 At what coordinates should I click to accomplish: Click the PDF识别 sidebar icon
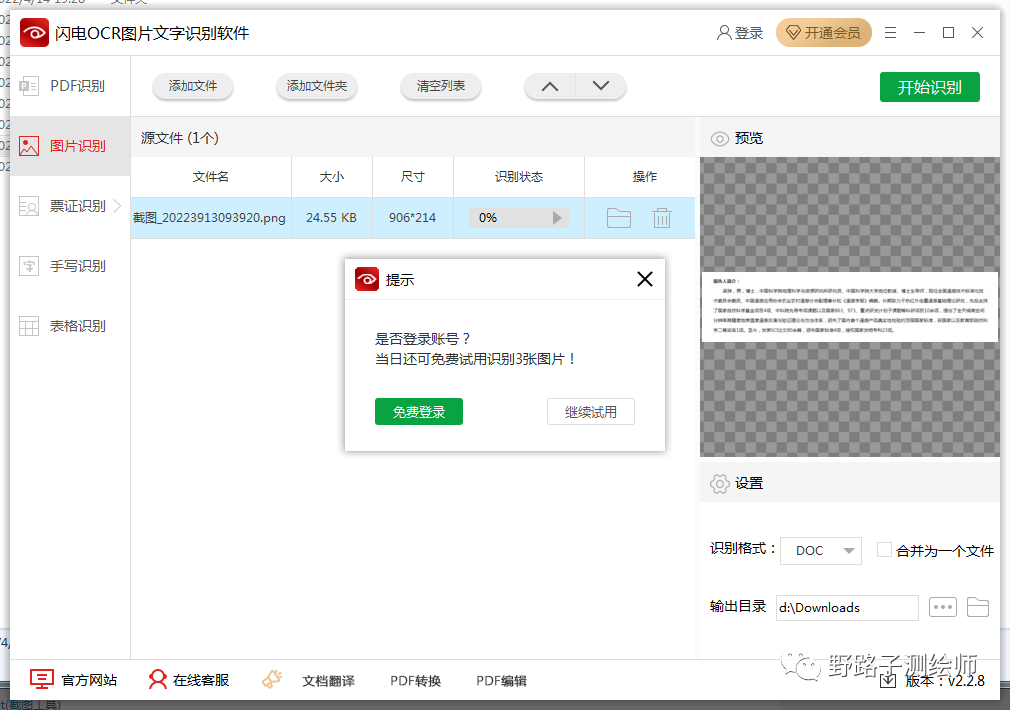tap(29, 86)
